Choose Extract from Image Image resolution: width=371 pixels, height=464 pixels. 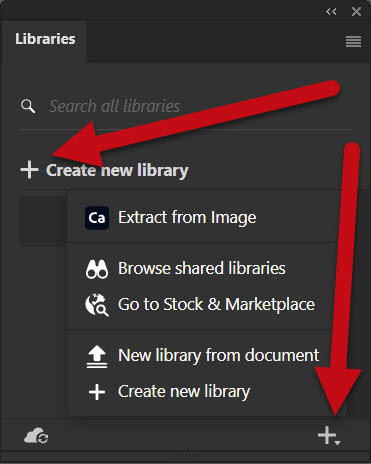click(187, 218)
